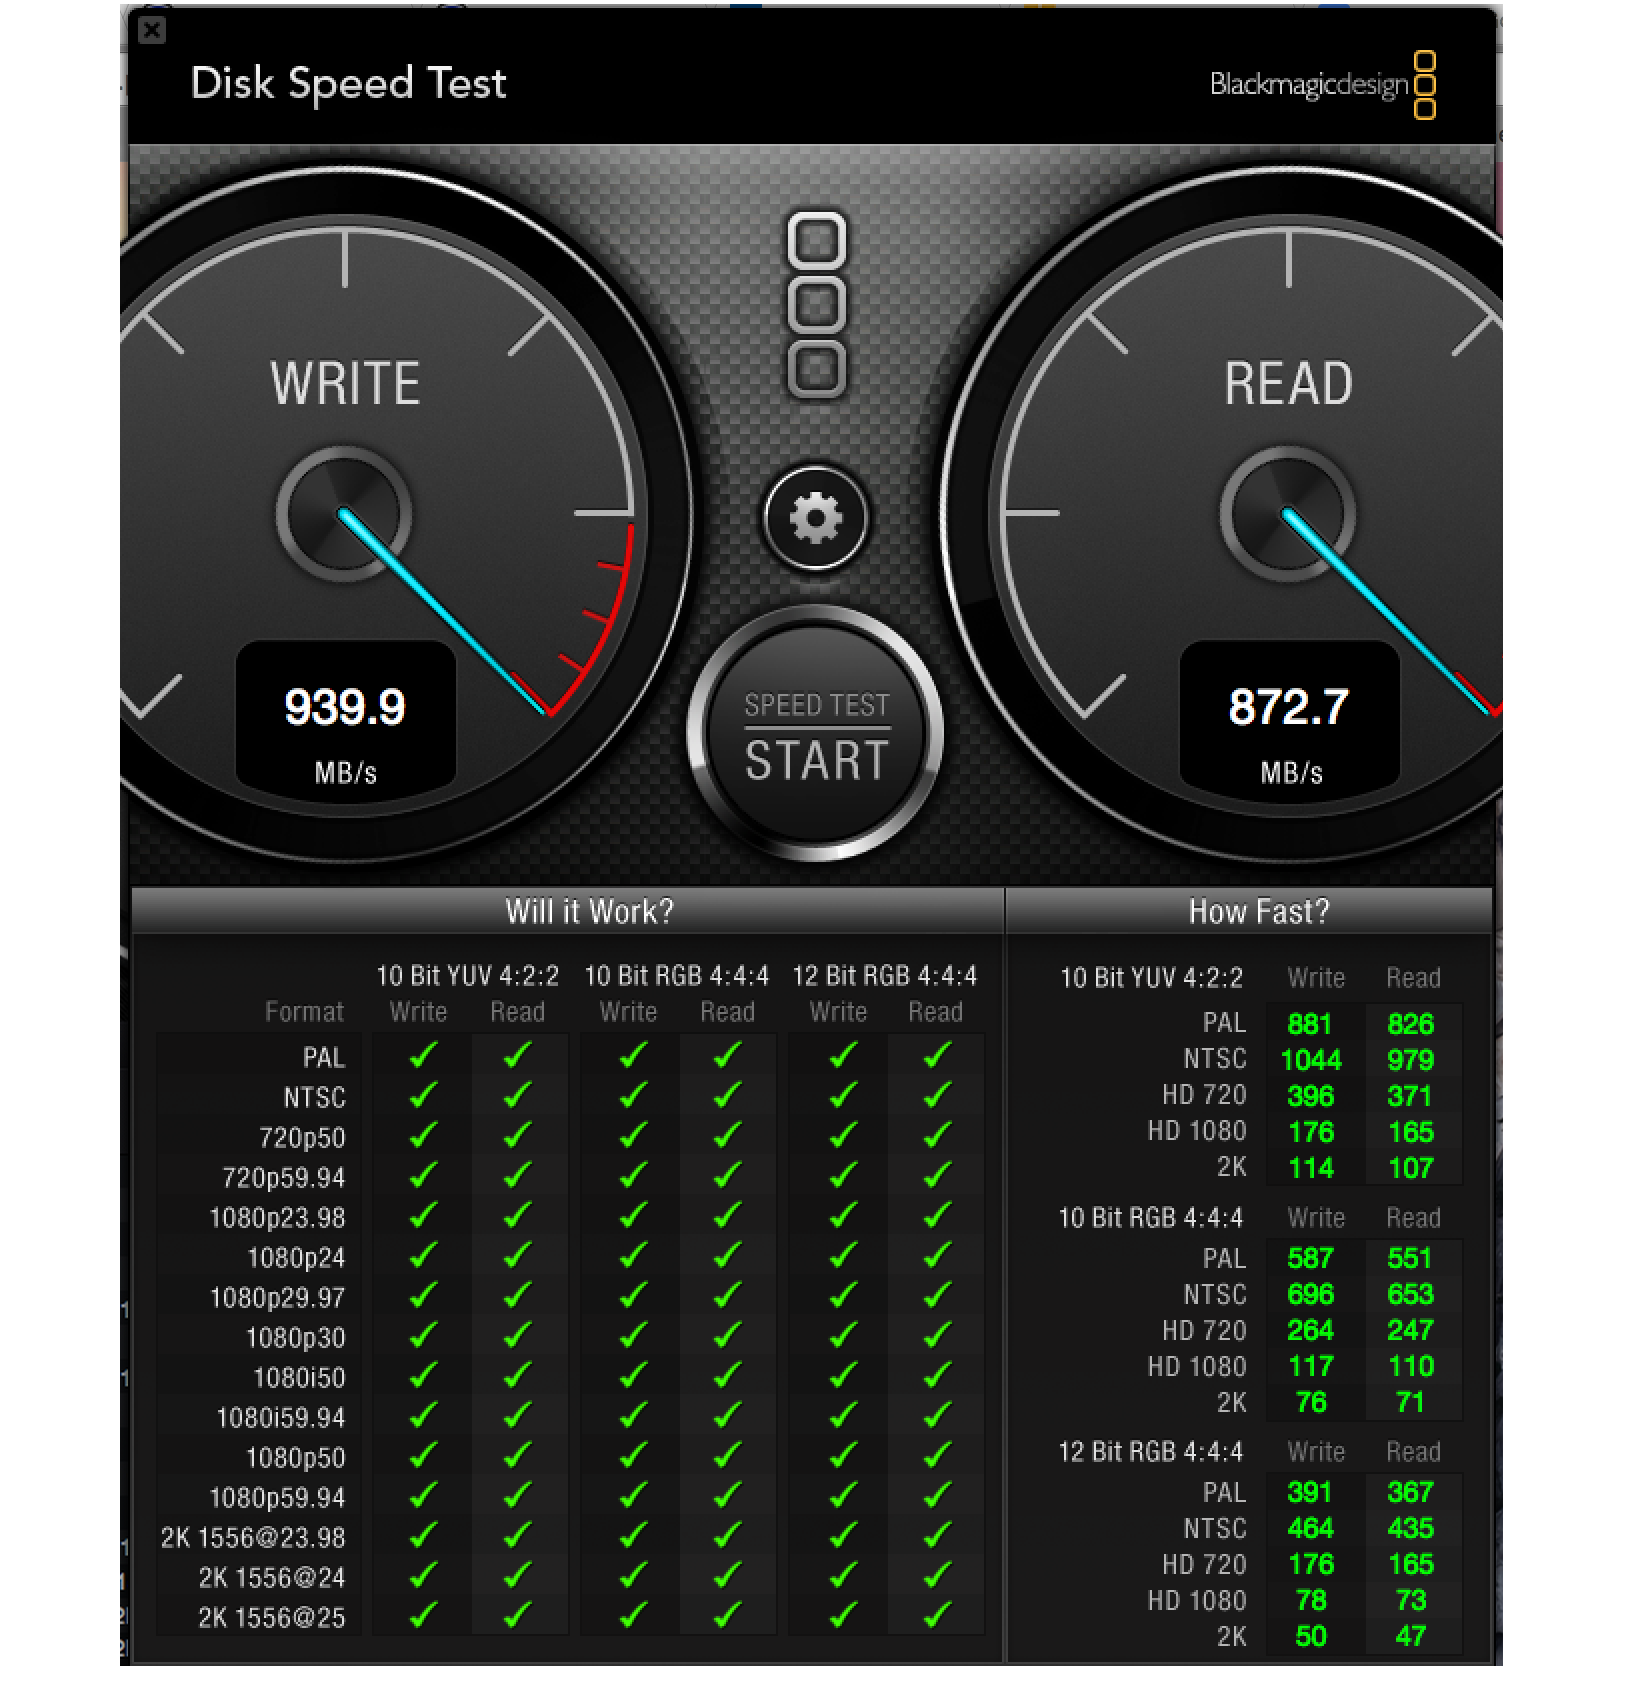The height and width of the screenshot is (1694, 1638).
Task: Open settings with the gear icon
Action: [816, 518]
